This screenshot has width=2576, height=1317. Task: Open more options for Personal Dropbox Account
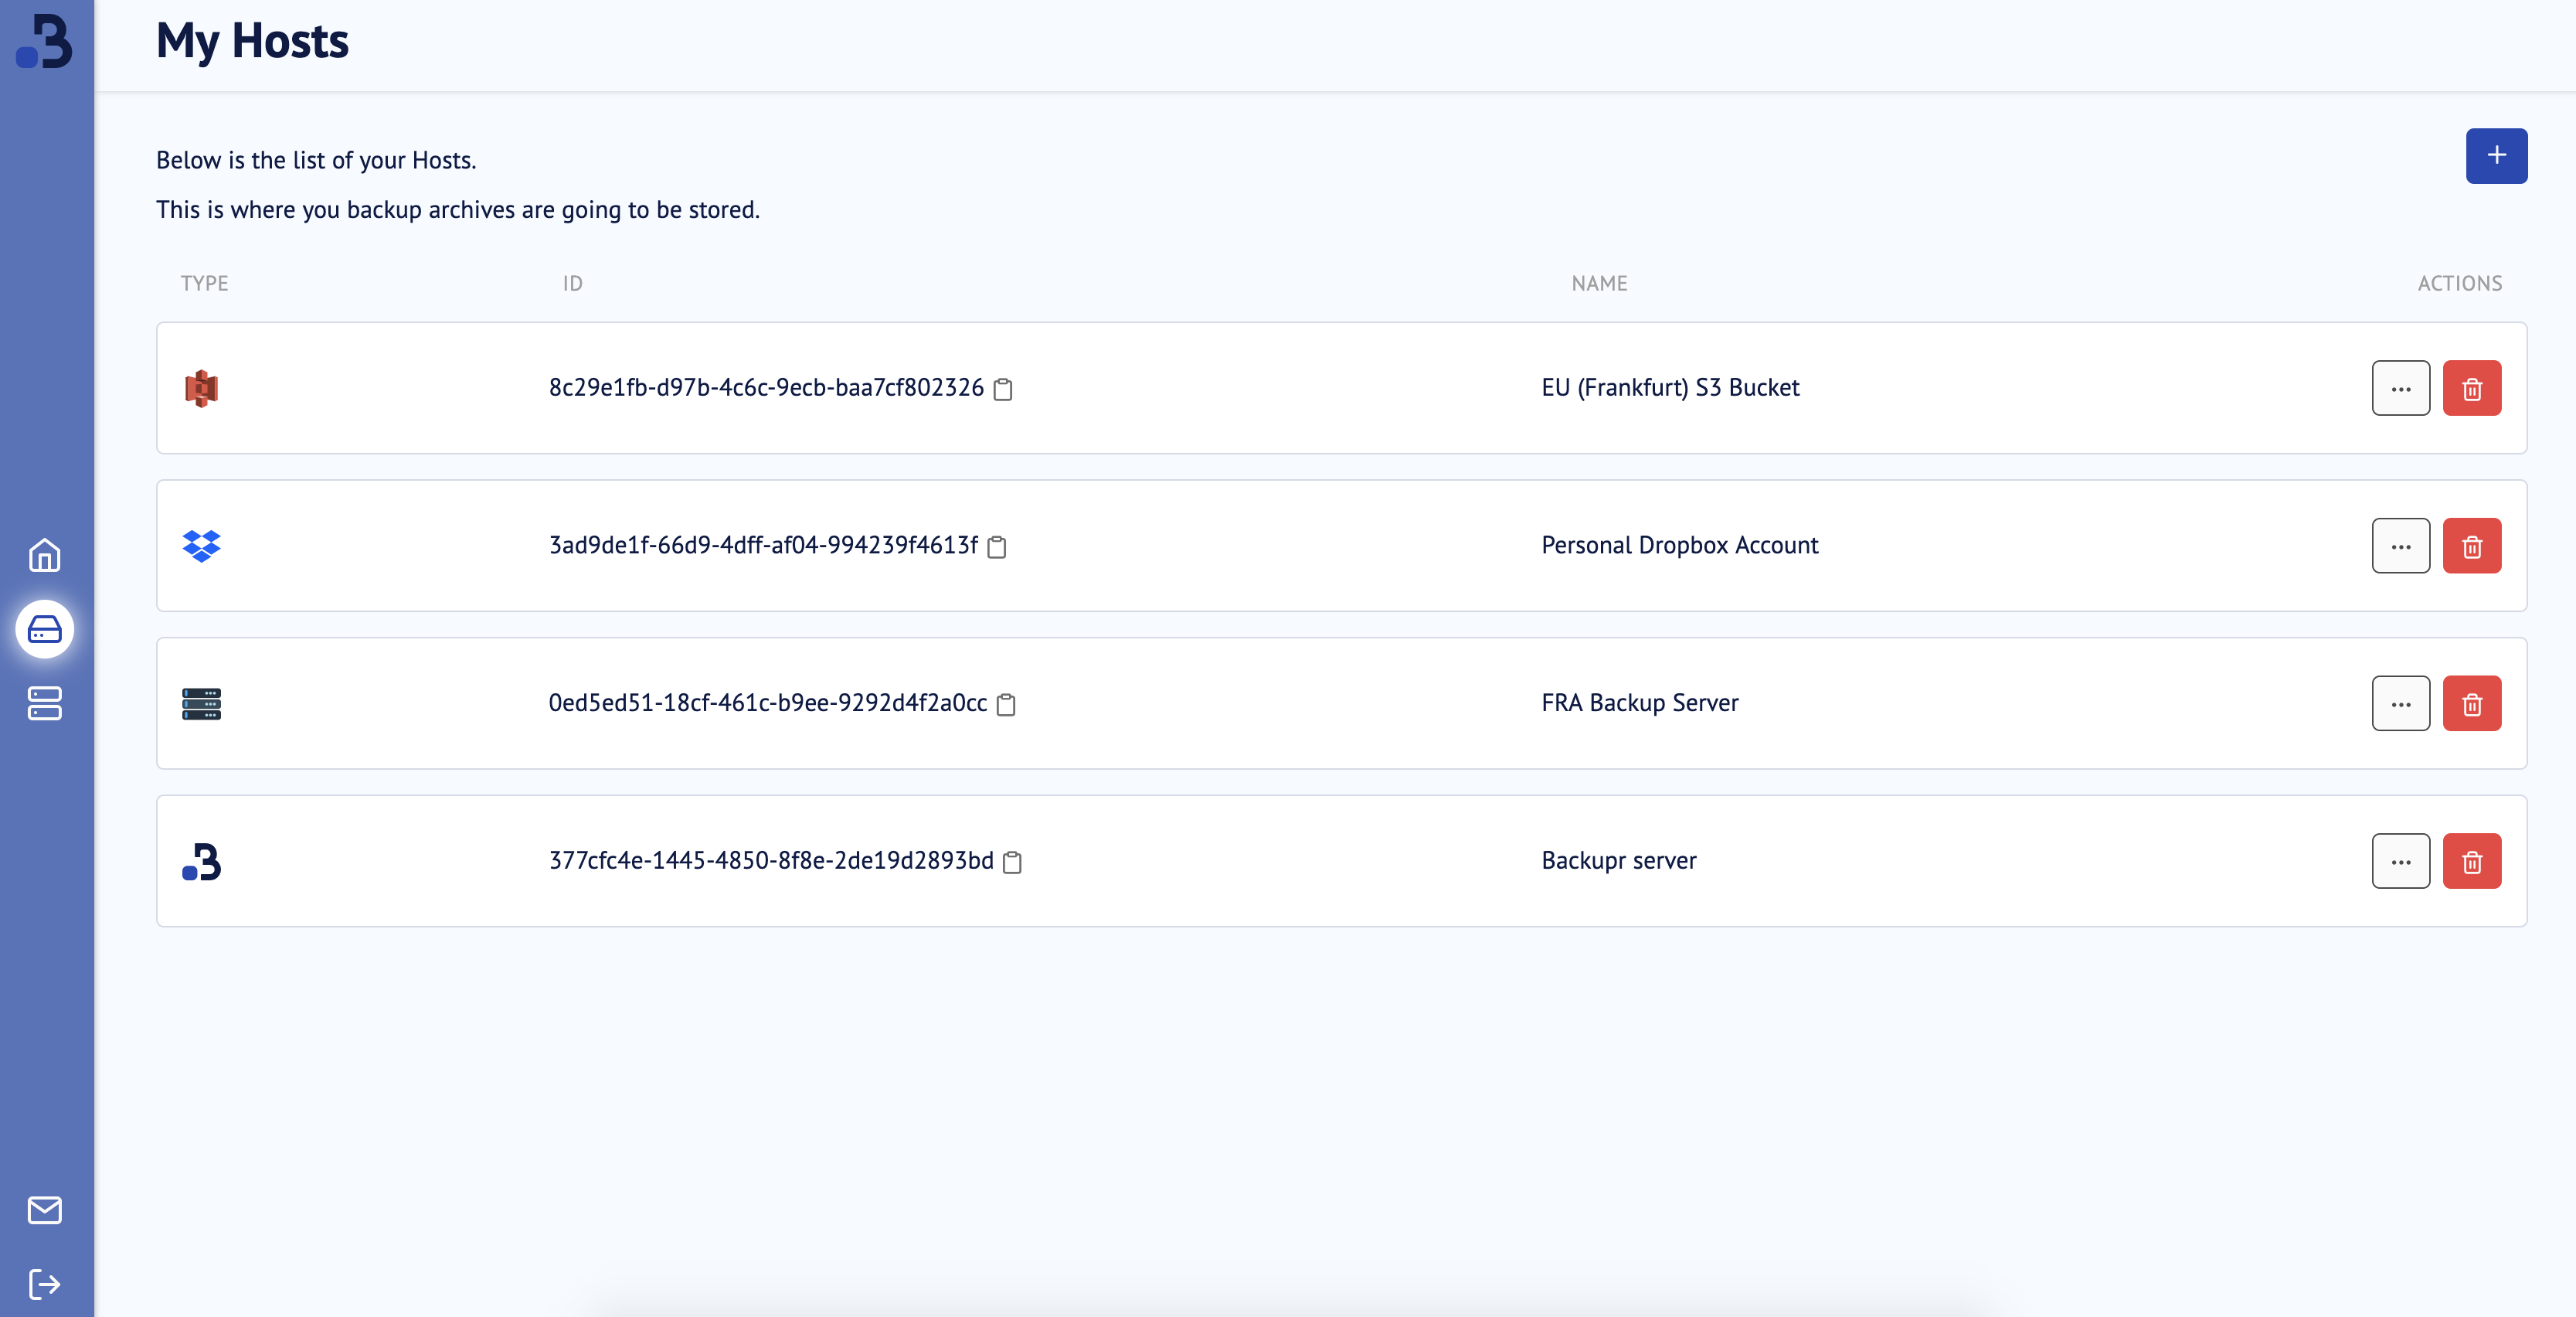tap(2401, 546)
